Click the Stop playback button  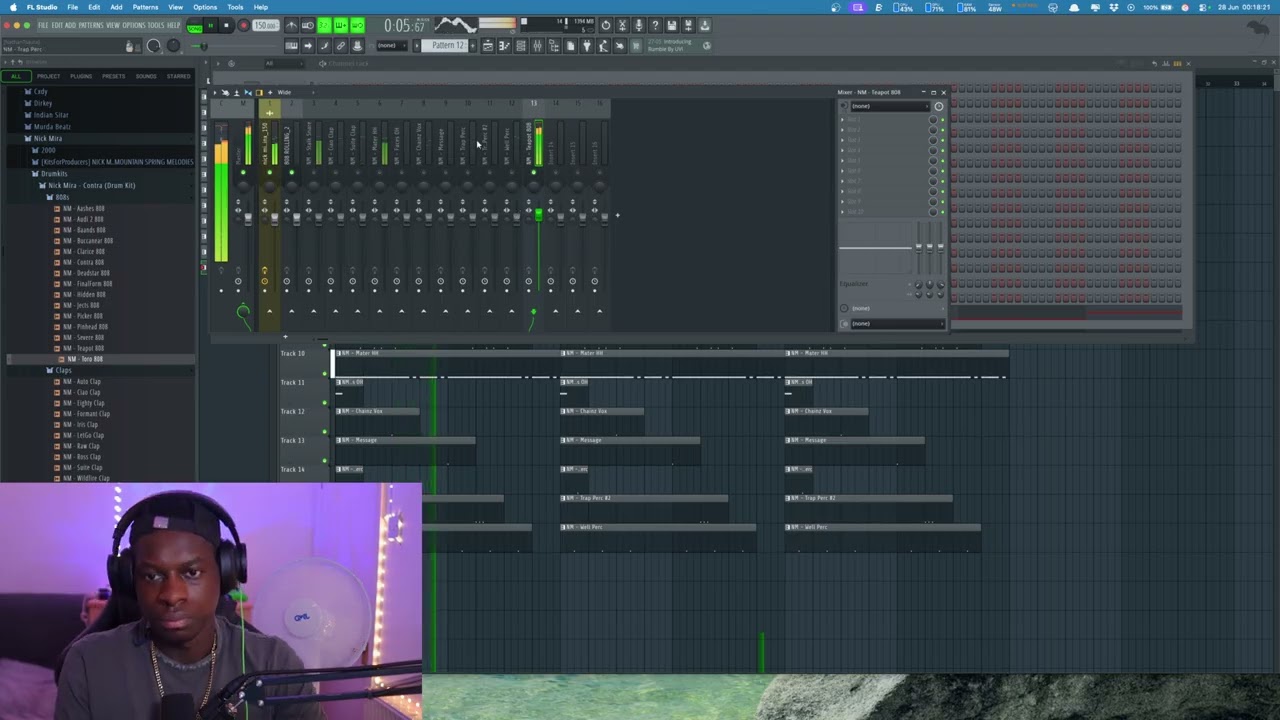pyautogui.click(x=227, y=25)
